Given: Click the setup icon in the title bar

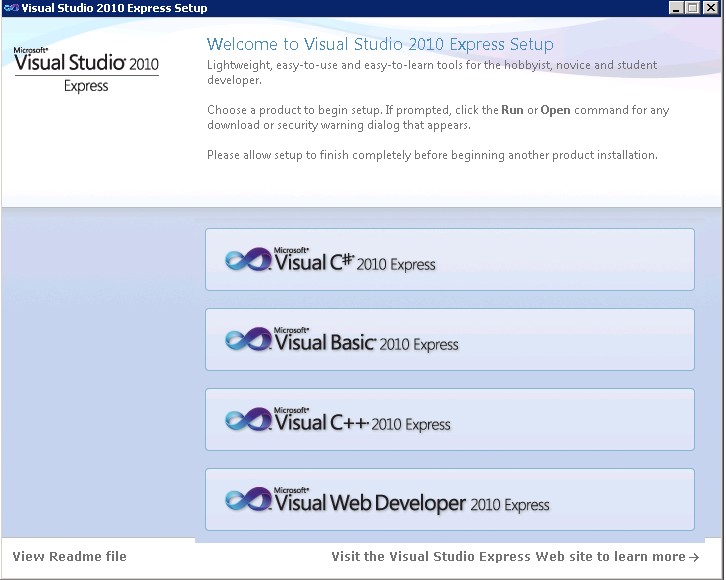Looking at the screenshot, I should [11, 8].
